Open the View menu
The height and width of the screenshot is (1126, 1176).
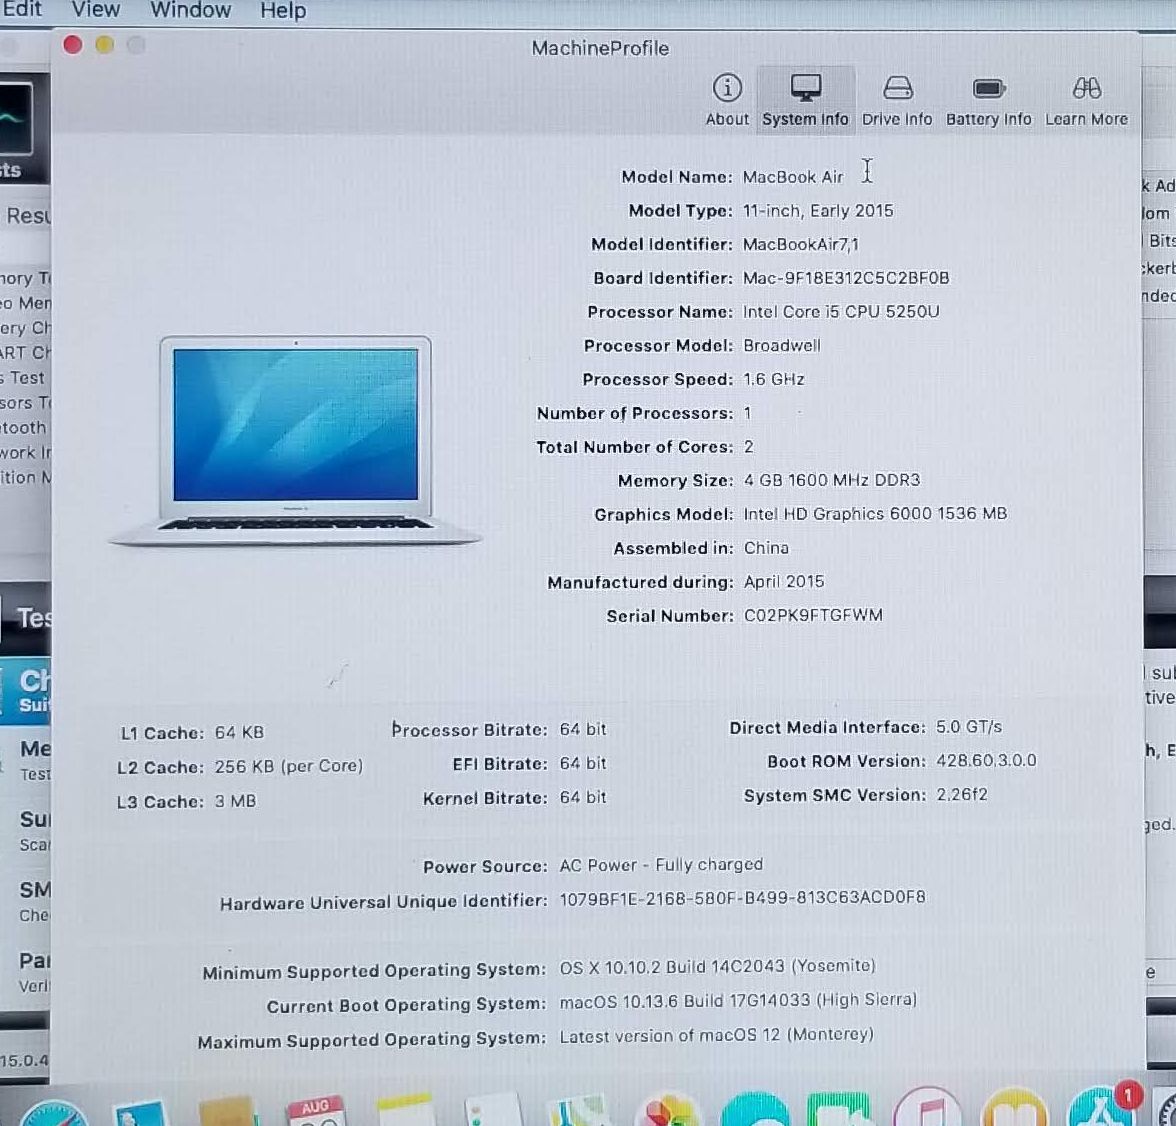click(96, 10)
